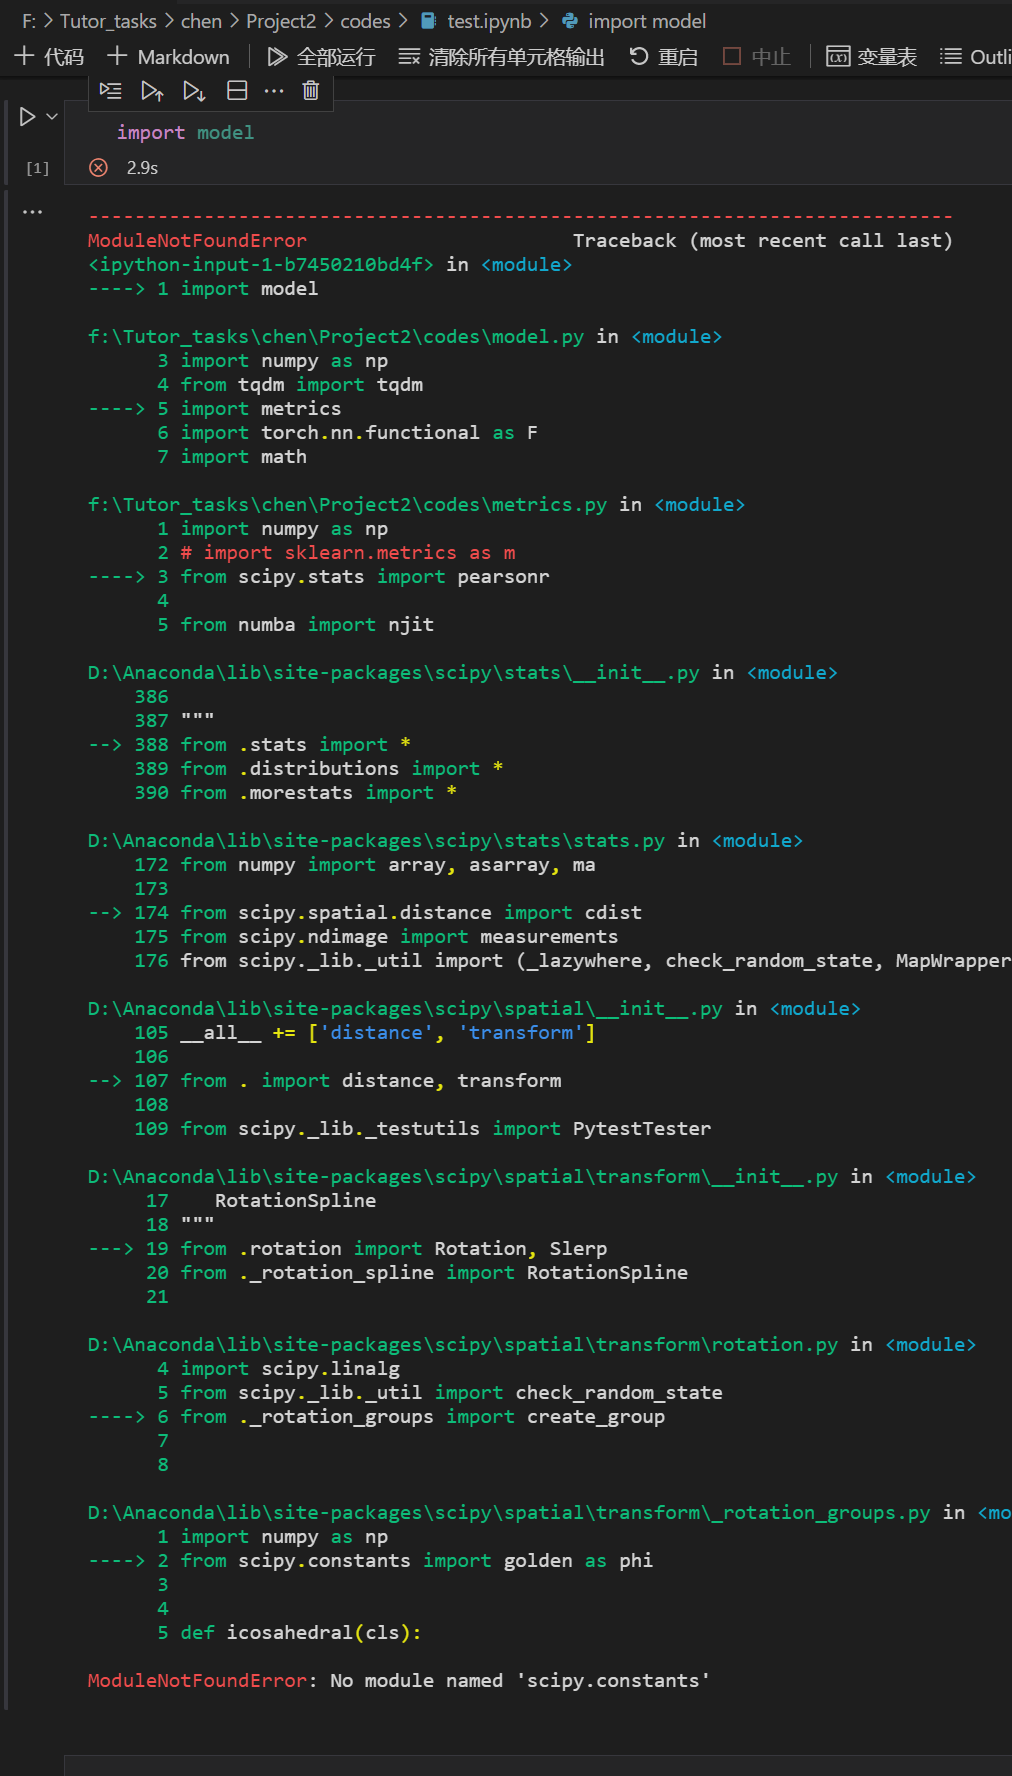1012x1776 pixels.
Task: Click the run by line icon
Action: click(x=111, y=91)
